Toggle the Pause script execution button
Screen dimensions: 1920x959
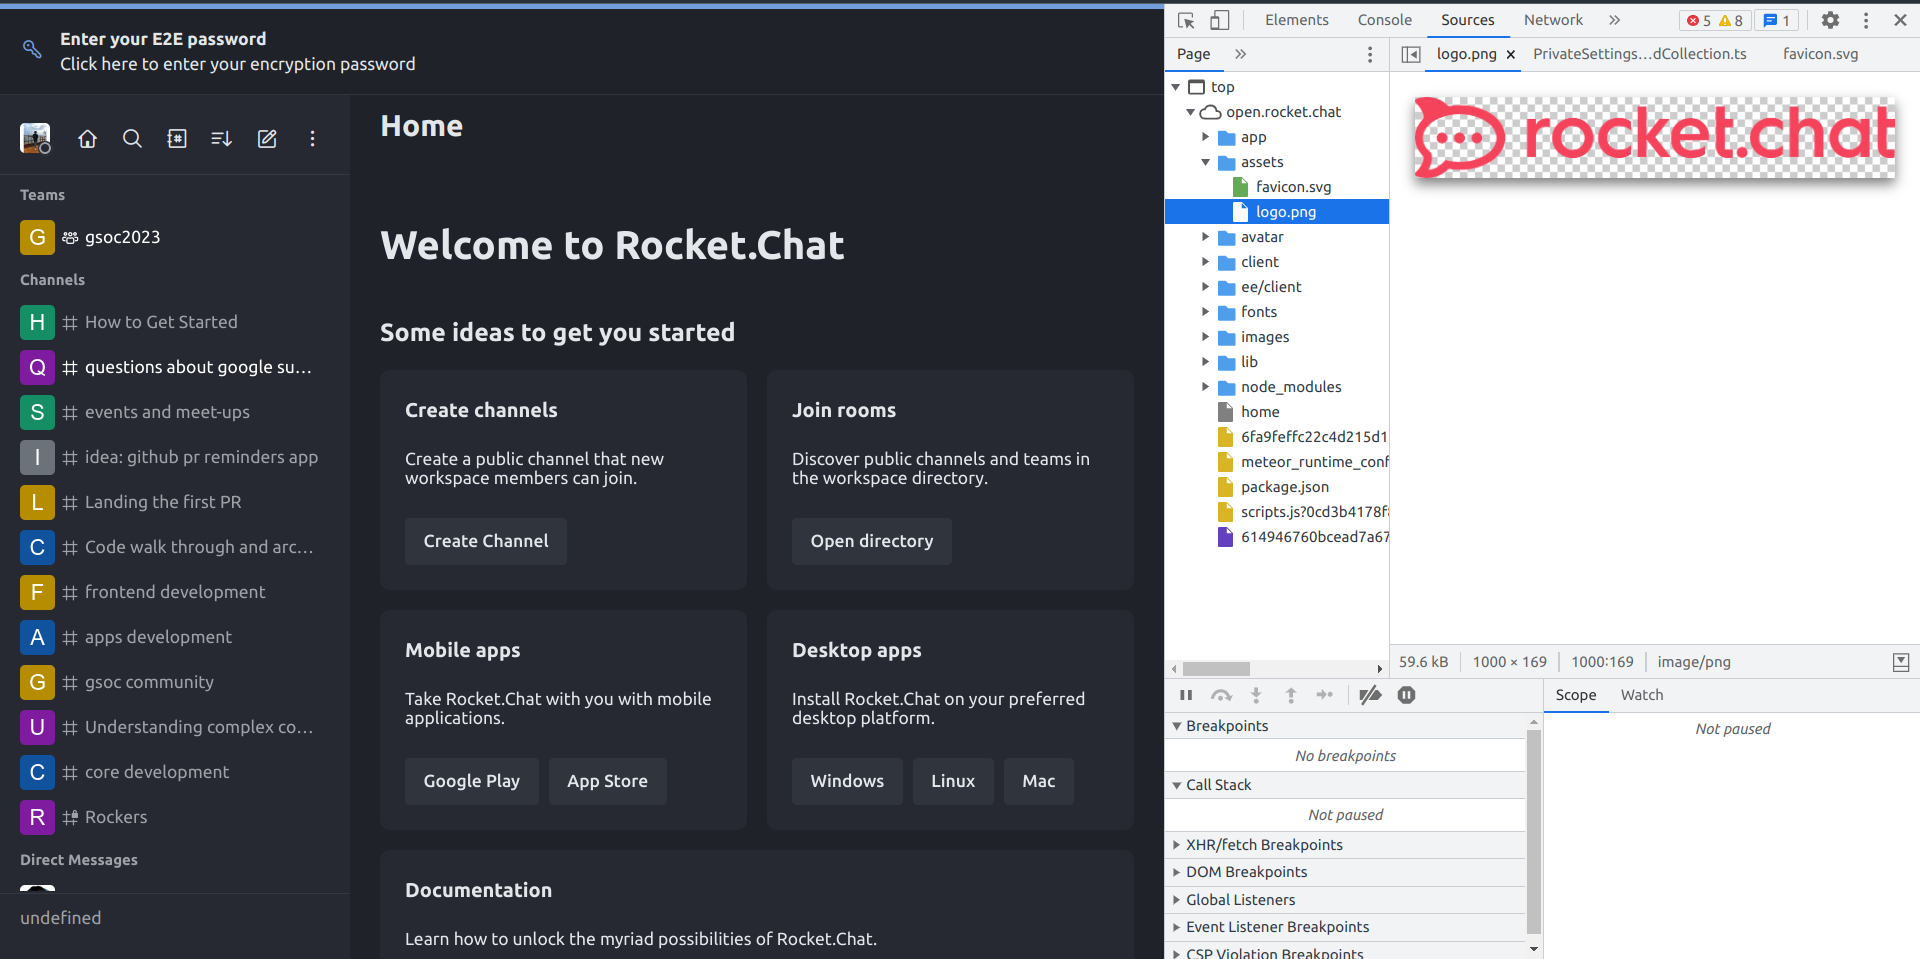(1187, 695)
